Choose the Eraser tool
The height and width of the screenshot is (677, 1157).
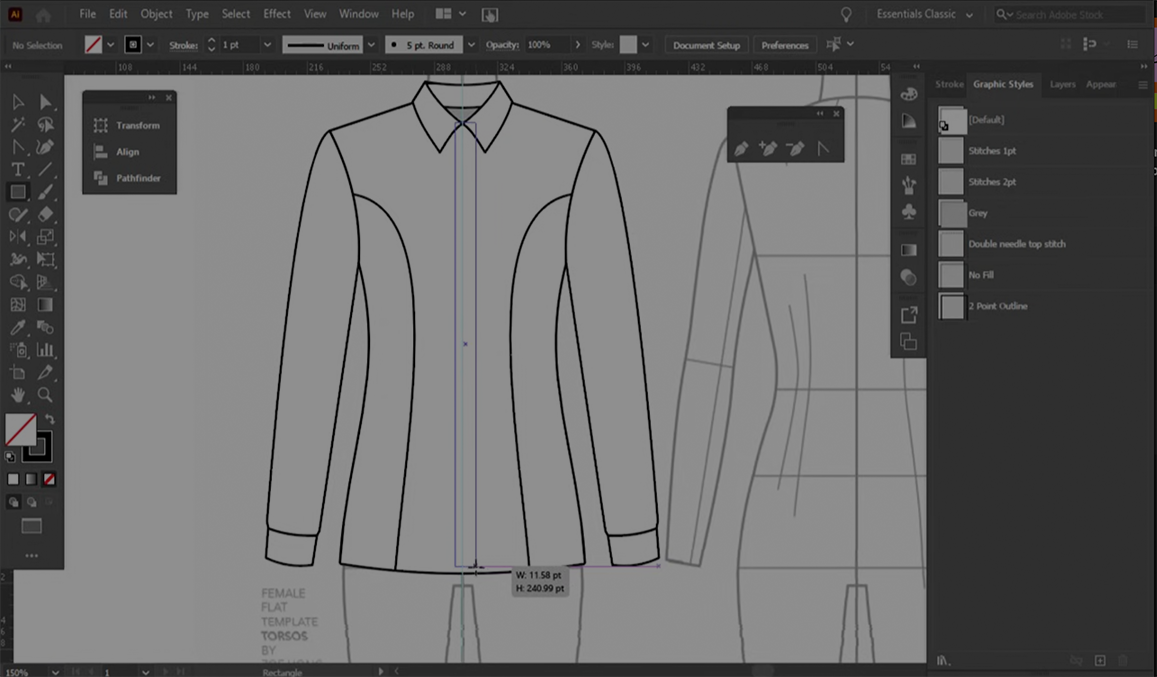(x=45, y=214)
